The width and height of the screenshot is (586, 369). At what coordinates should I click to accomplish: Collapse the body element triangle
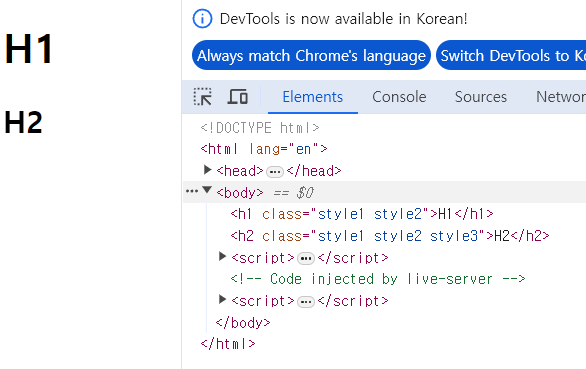pyautogui.click(x=207, y=190)
